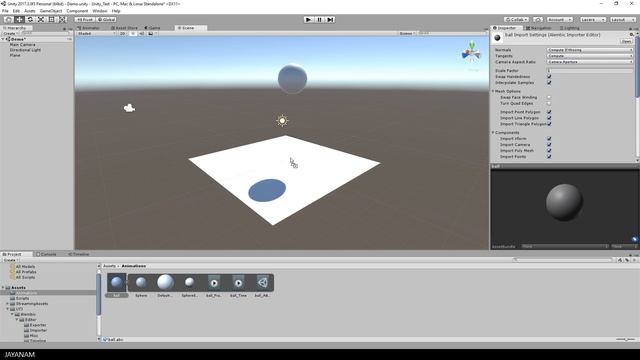Switch to the Console tab

pos(46,254)
